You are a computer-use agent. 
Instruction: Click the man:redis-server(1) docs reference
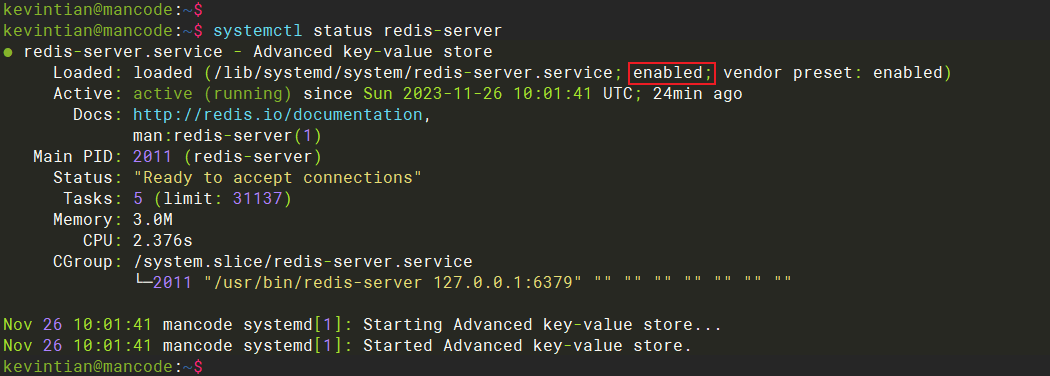coord(228,136)
